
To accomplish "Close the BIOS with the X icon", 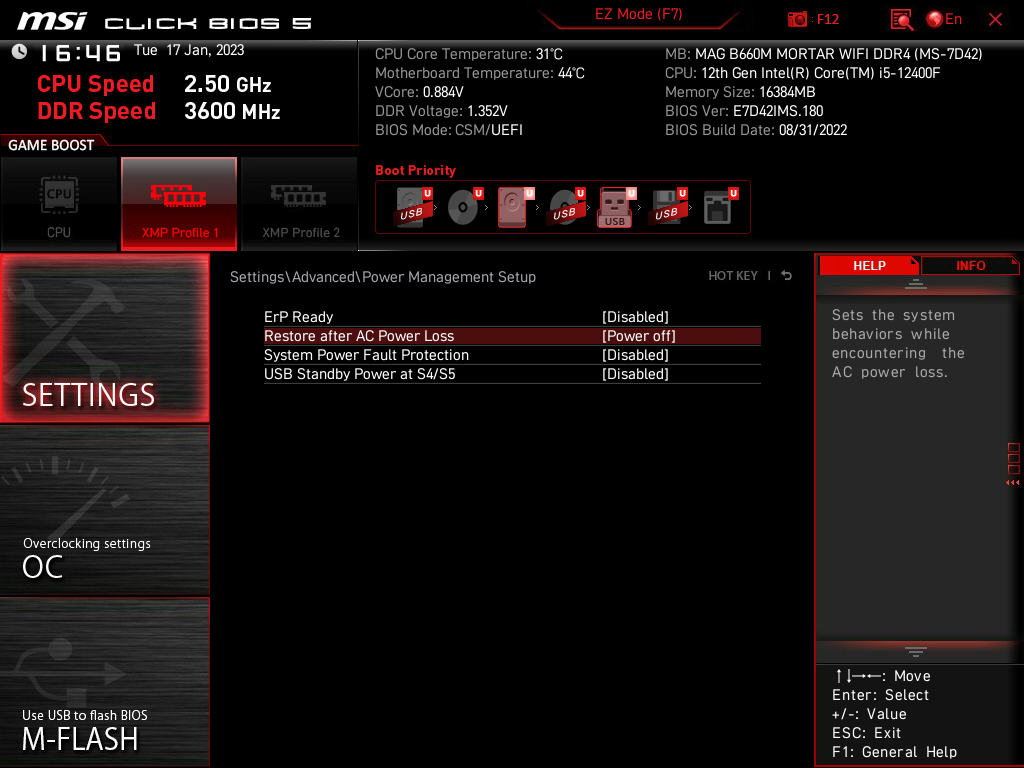I will (x=995, y=20).
